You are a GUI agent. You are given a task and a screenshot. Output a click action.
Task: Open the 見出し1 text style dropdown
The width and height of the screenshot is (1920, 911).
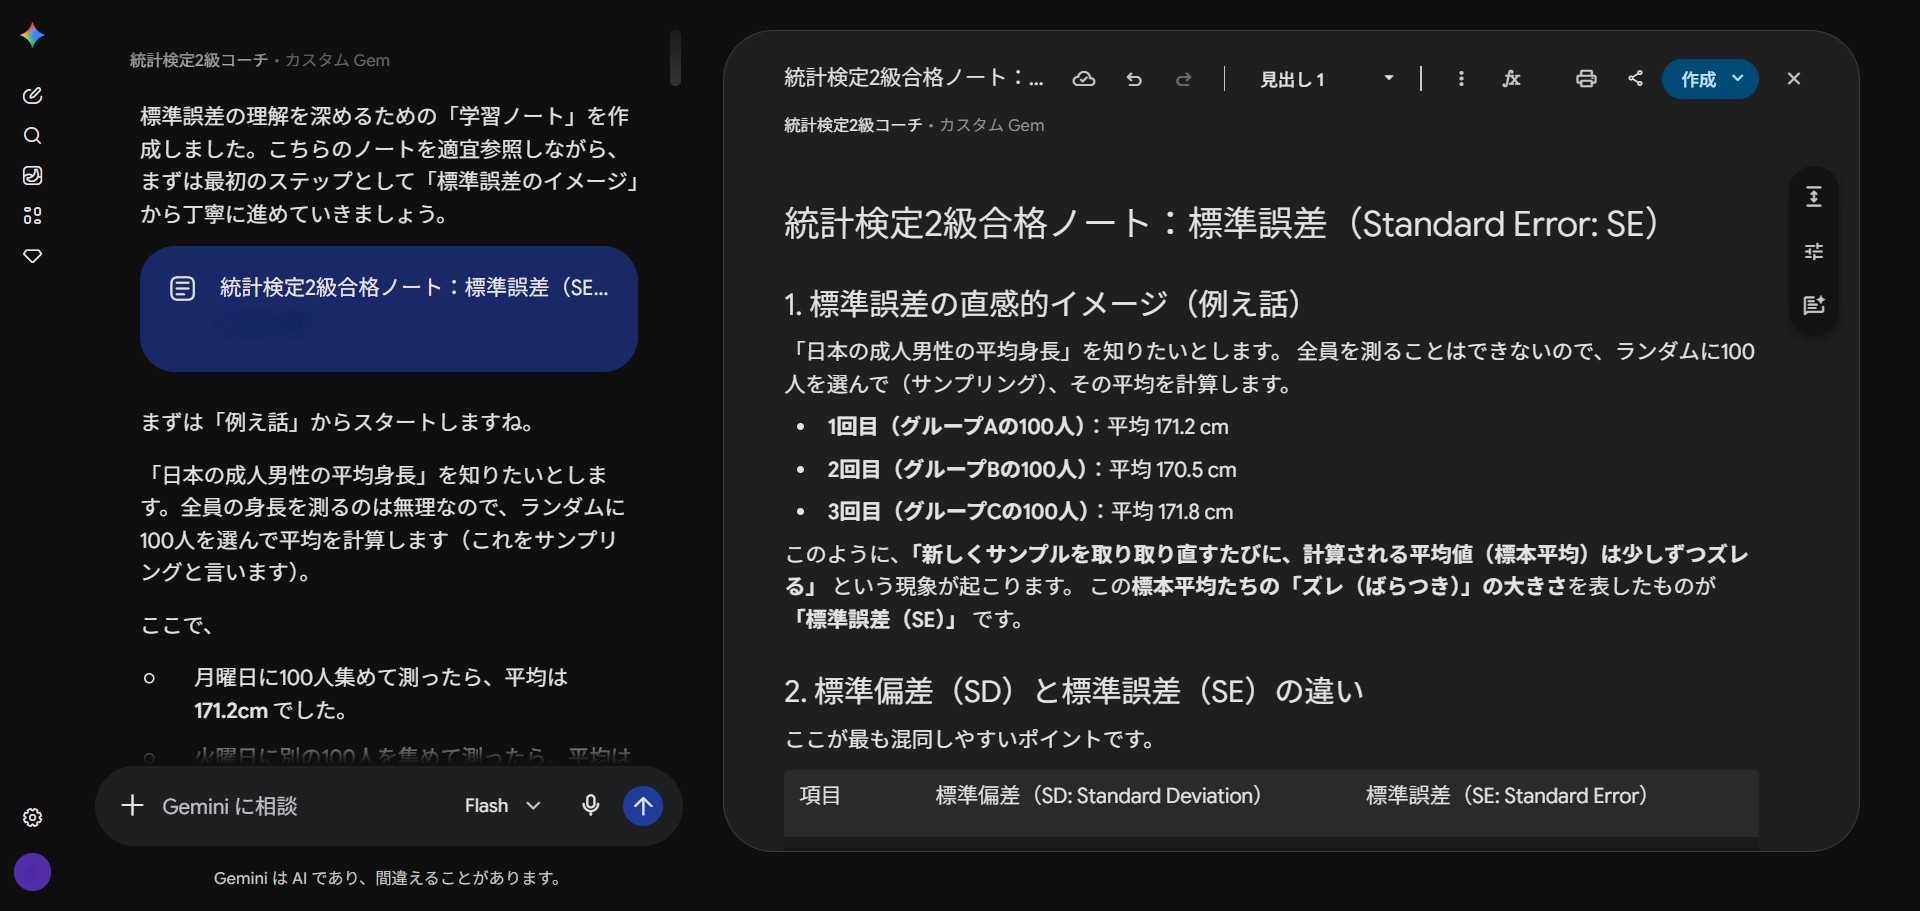[1325, 79]
